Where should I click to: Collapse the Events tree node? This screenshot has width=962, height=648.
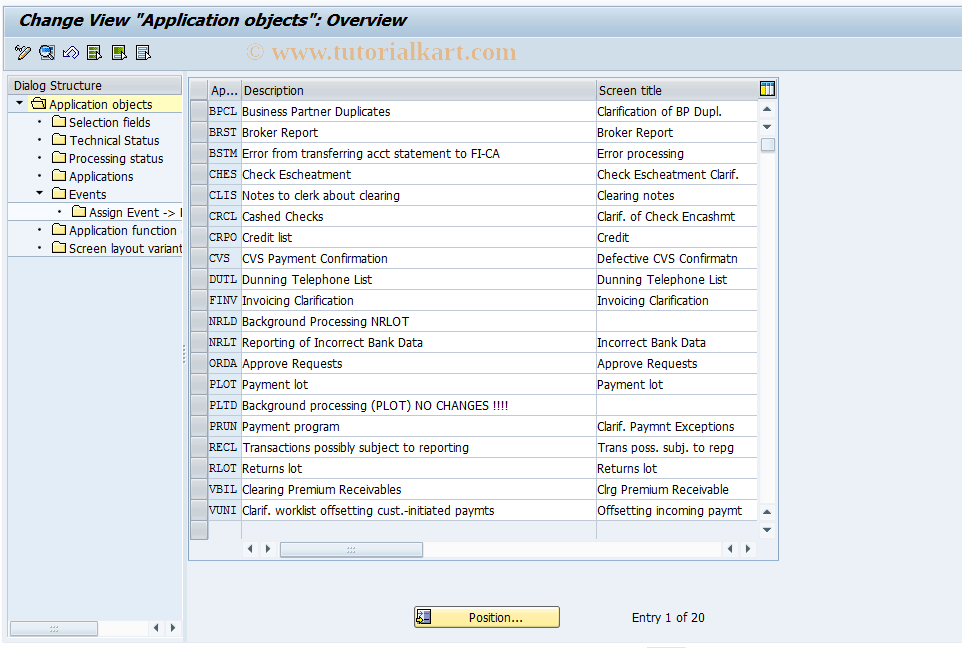click(42, 194)
